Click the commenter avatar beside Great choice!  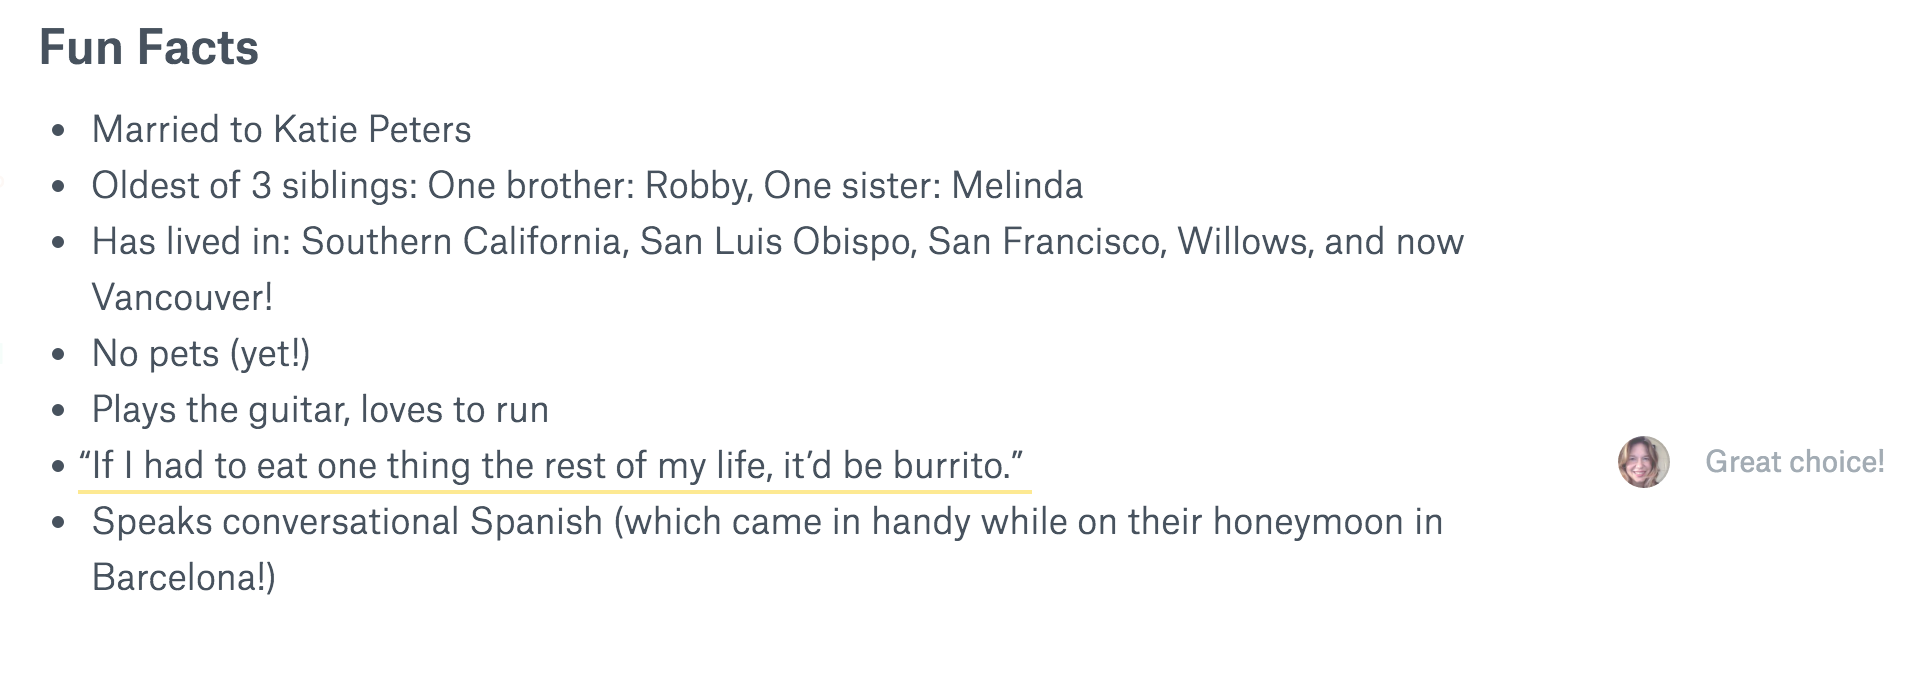(1643, 462)
